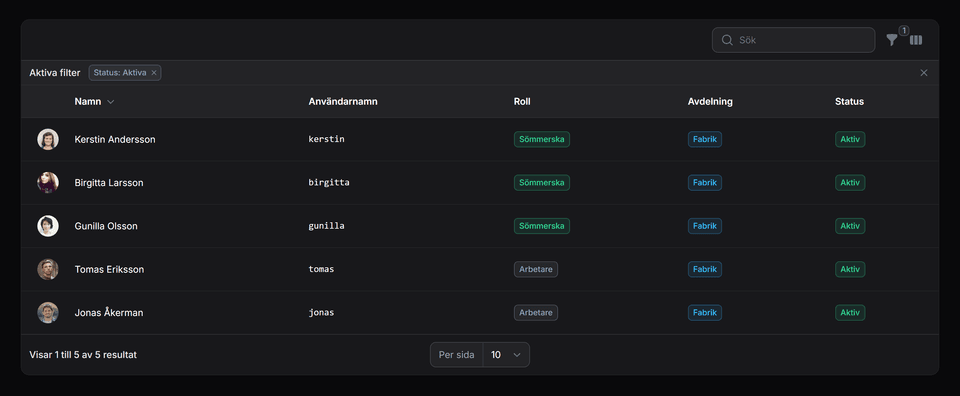The width and height of the screenshot is (960, 396).
Task: Click the Användarnamn column header
Action: (x=343, y=102)
